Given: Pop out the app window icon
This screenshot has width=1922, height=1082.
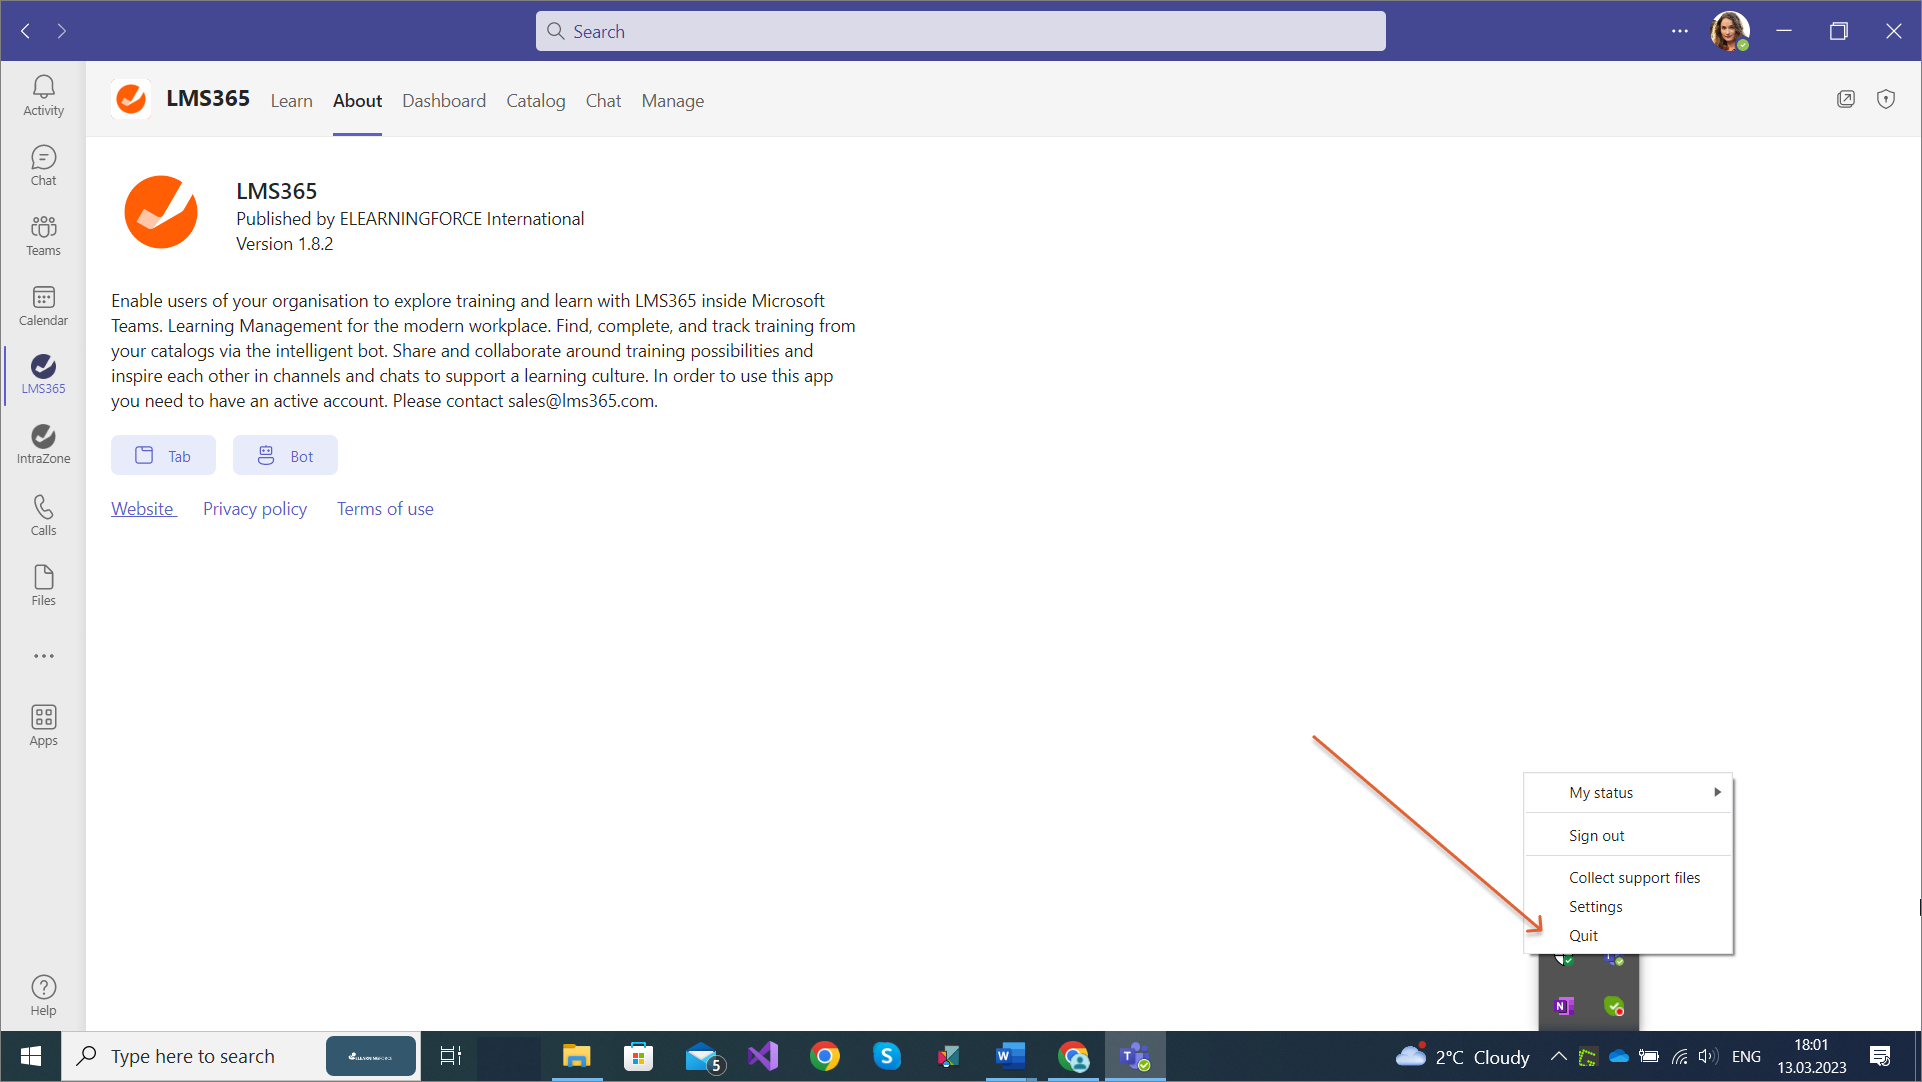Looking at the screenshot, I should tap(1846, 99).
